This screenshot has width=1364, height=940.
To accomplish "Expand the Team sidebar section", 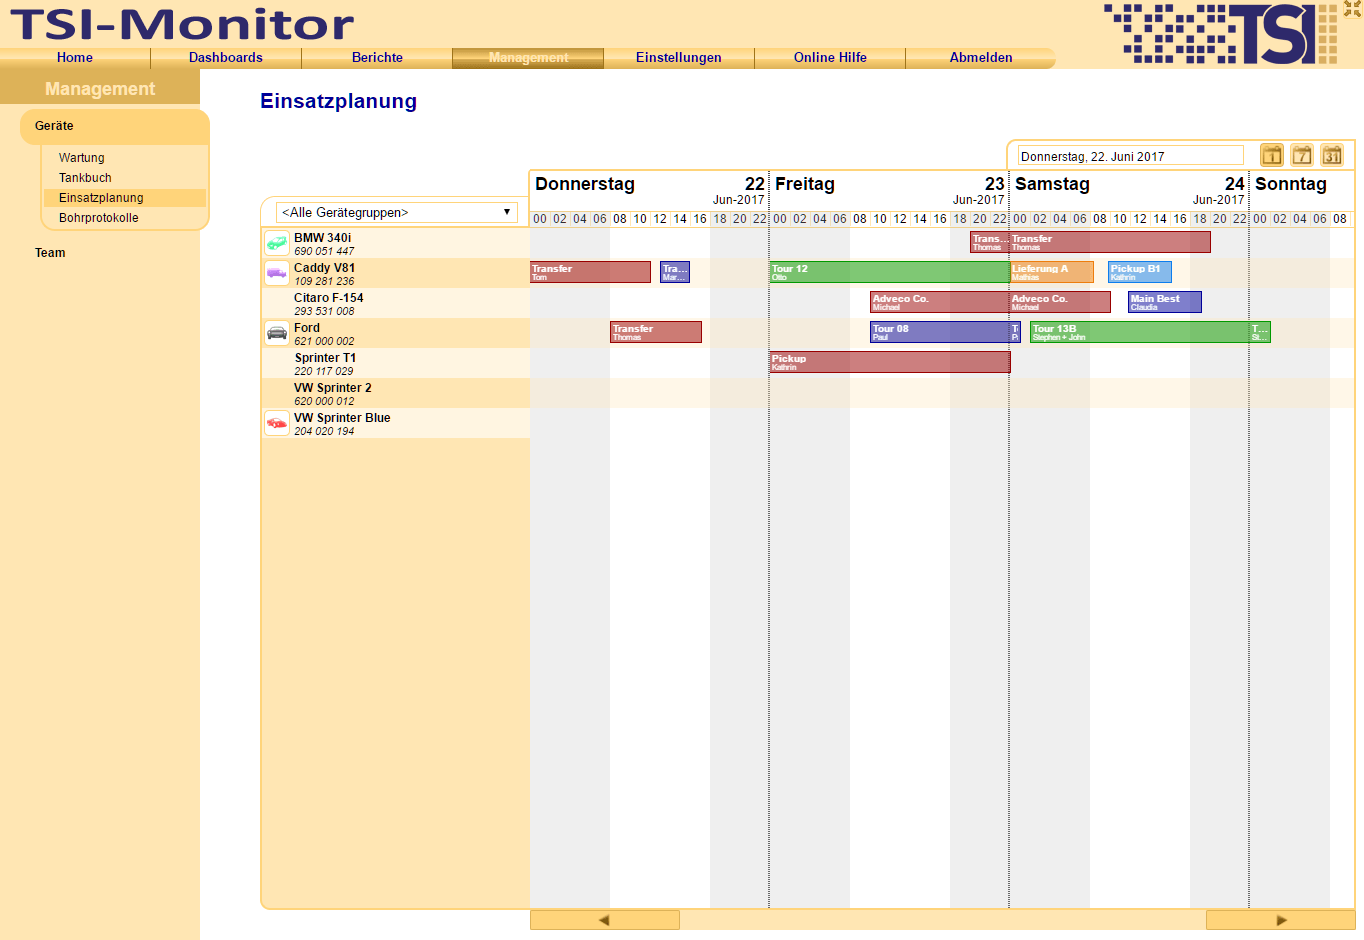I will (50, 253).
